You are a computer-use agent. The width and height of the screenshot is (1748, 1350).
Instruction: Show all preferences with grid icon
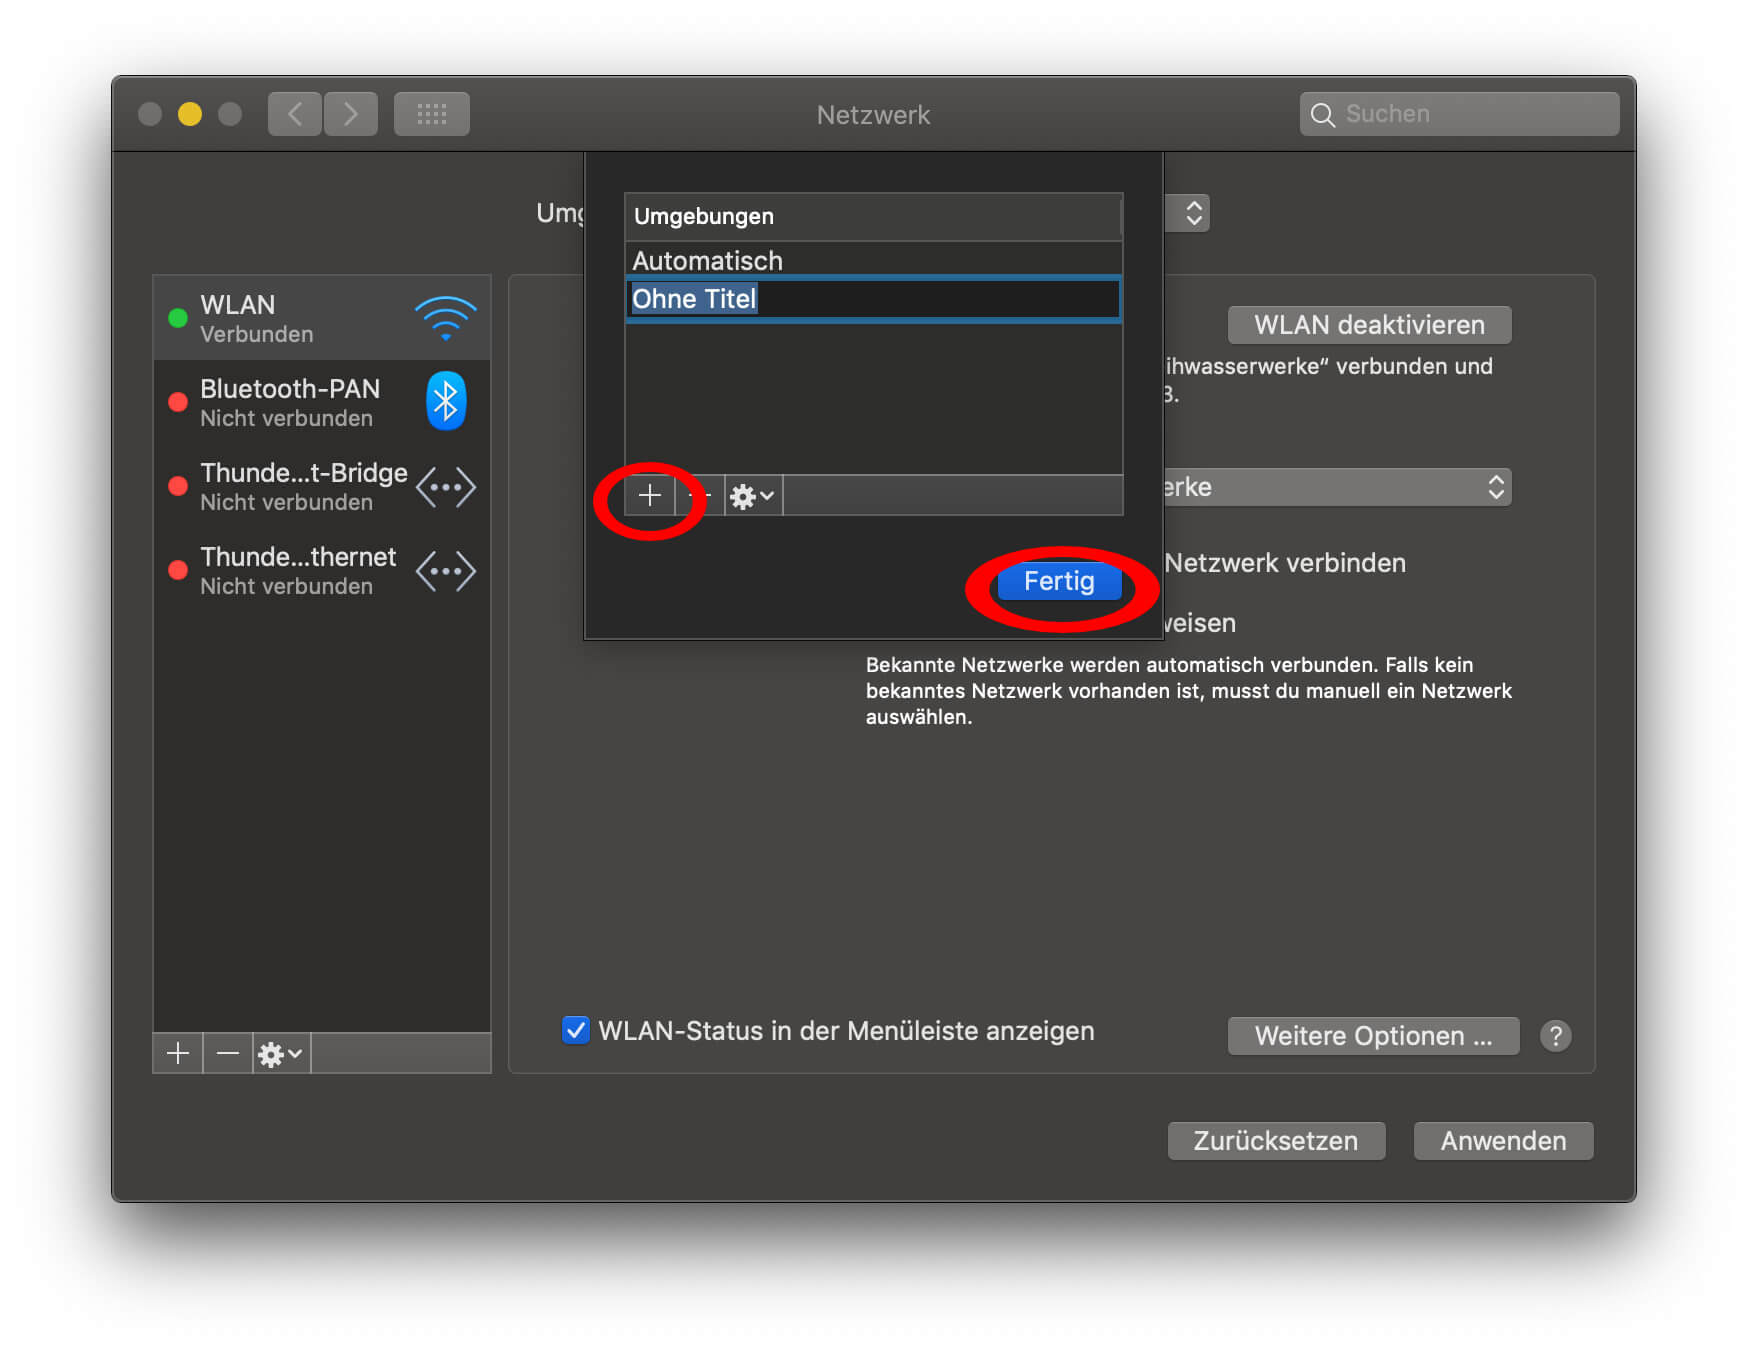[431, 114]
